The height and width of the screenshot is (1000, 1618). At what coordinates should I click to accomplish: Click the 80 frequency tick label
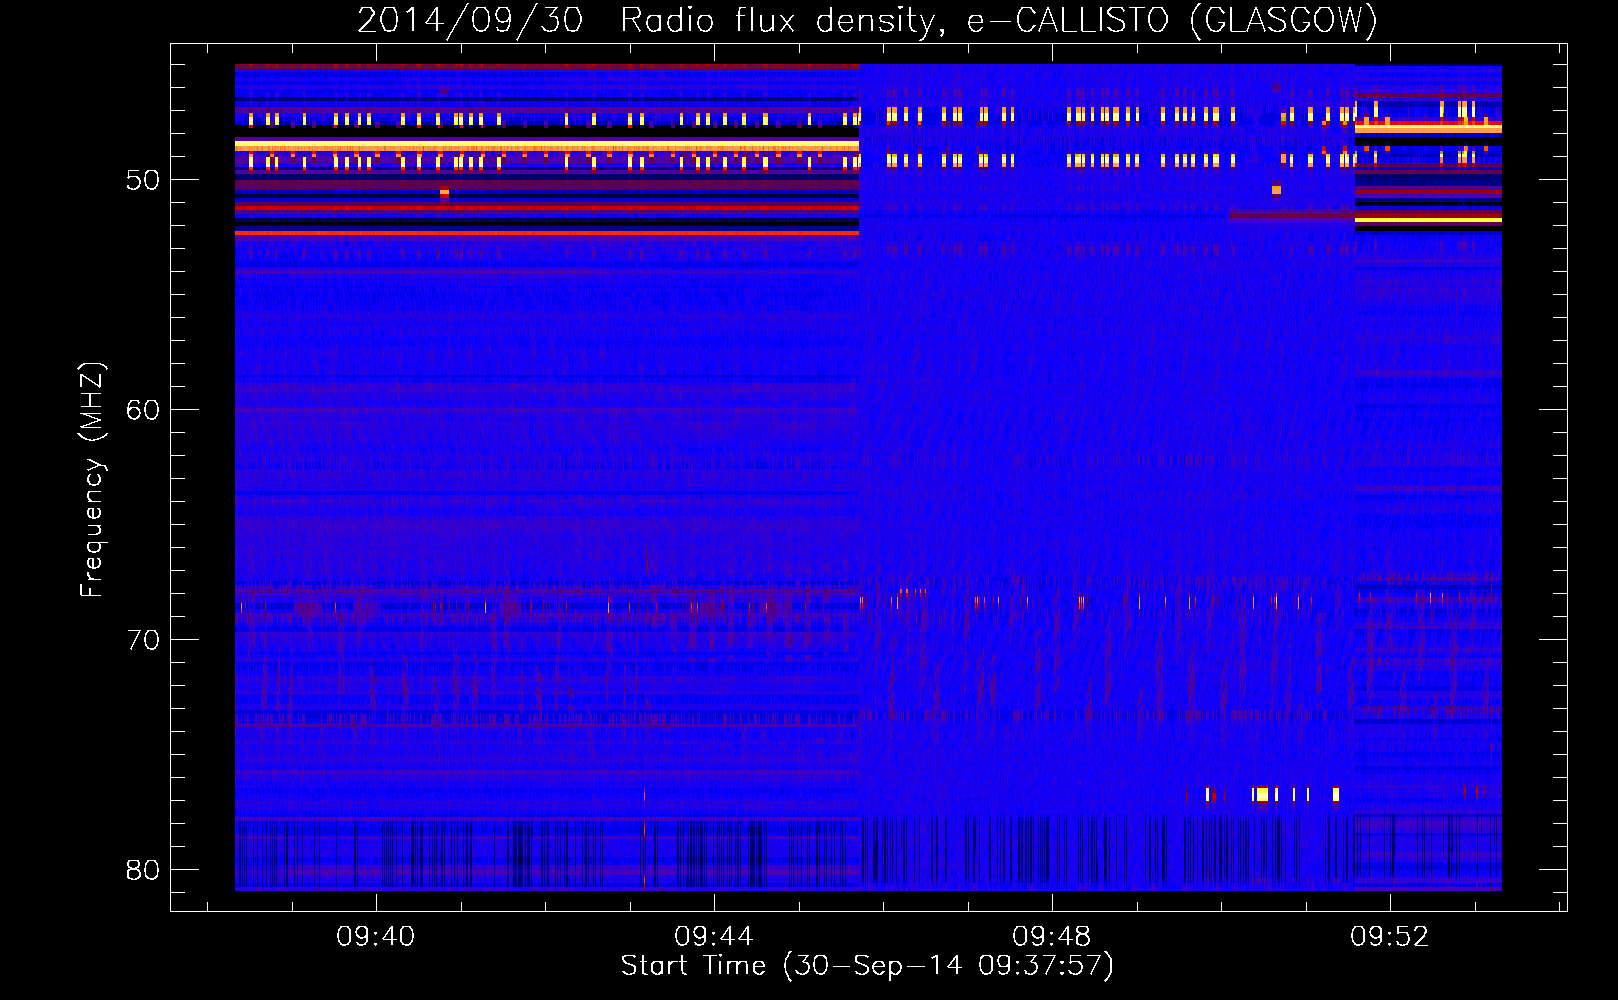(x=143, y=870)
